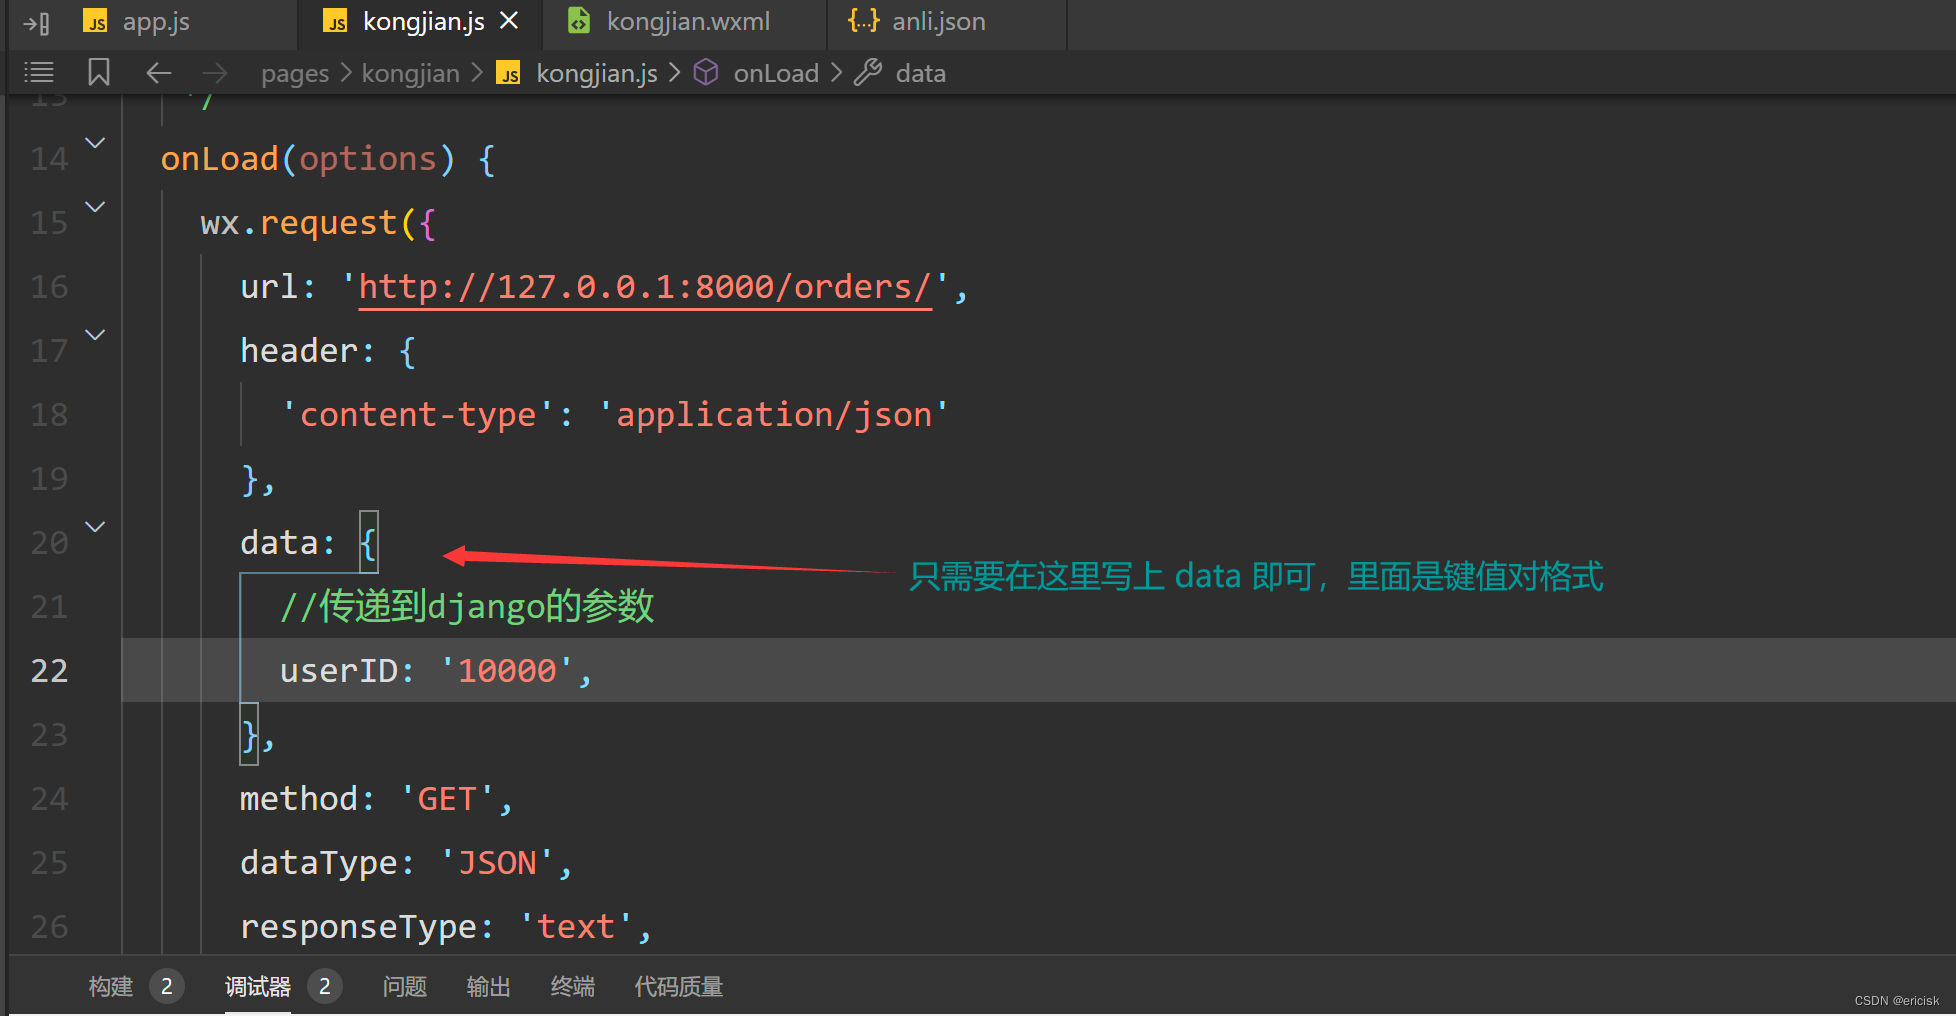Click the cube icon before onLoad in breadcrumb

(x=706, y=72)
